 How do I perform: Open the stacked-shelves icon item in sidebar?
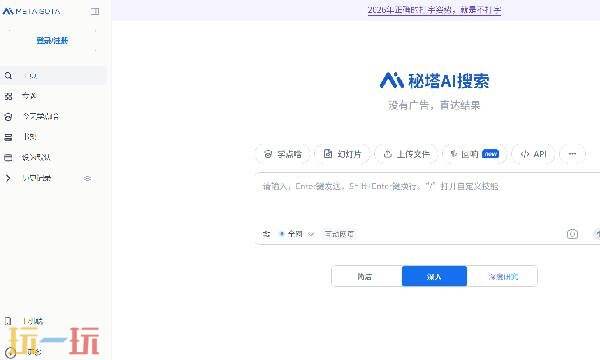tap(53, 137)
